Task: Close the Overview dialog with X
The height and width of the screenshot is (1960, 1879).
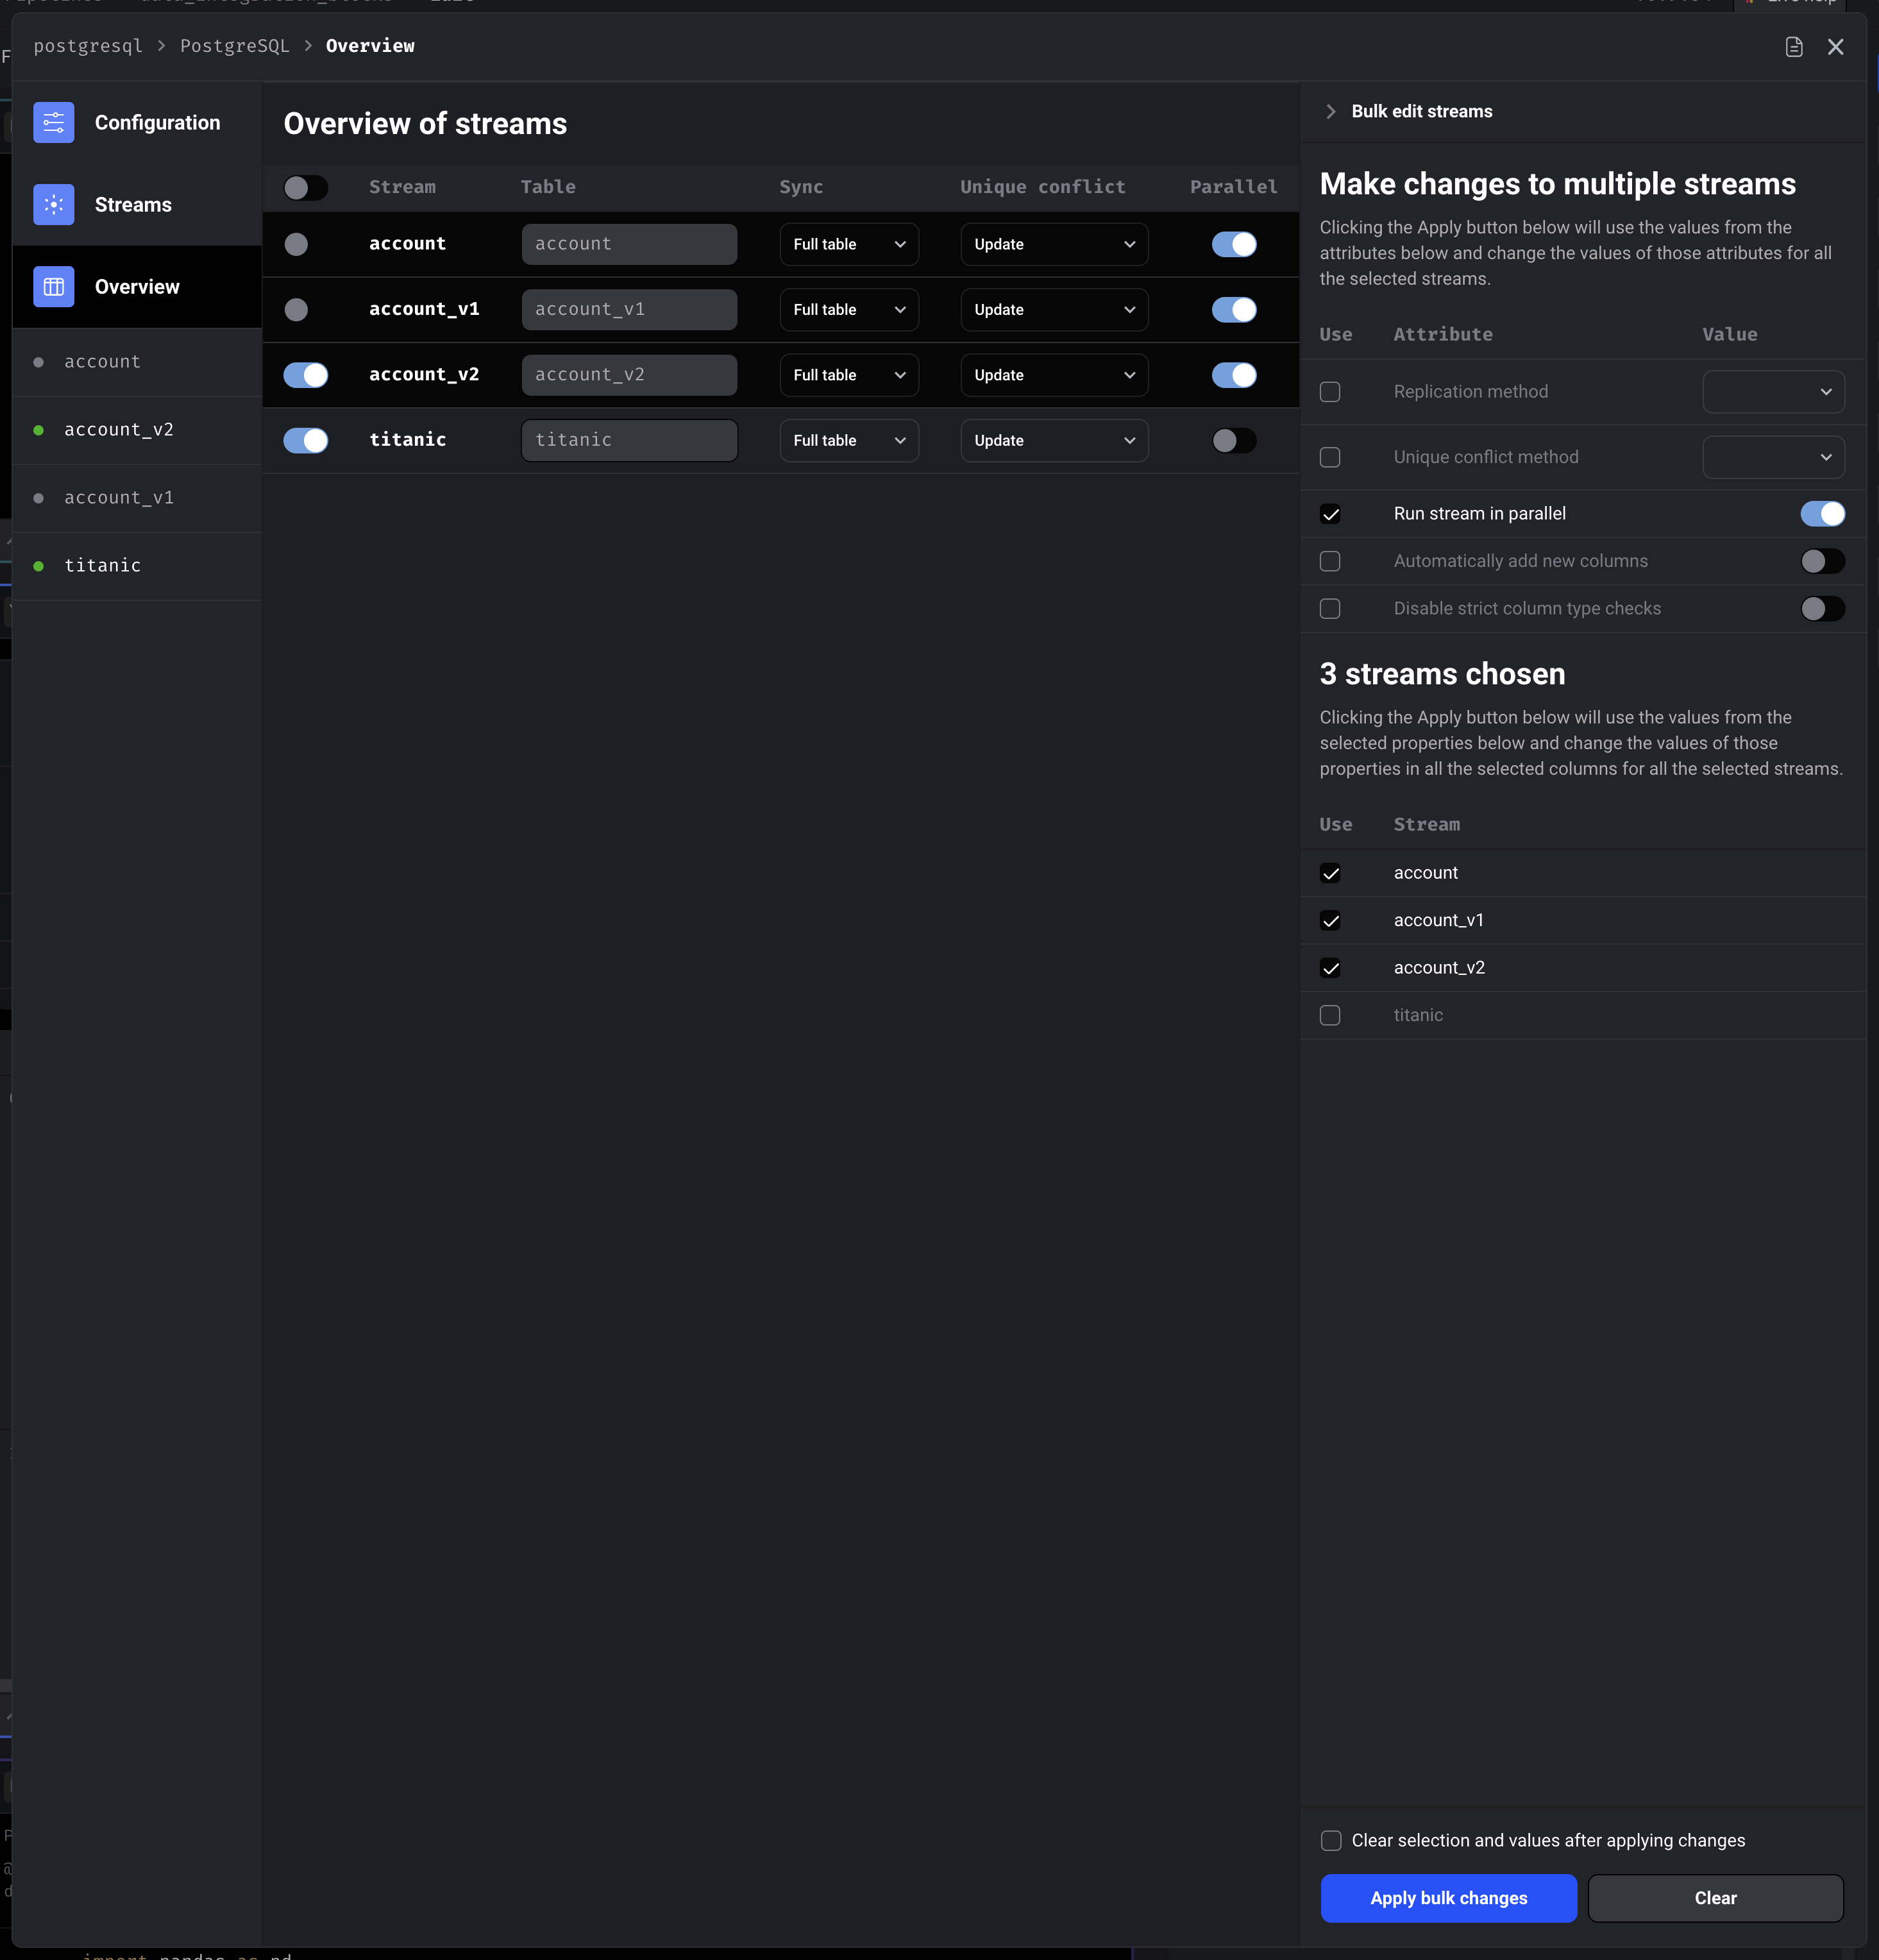Action: [x=1836, y=47]
